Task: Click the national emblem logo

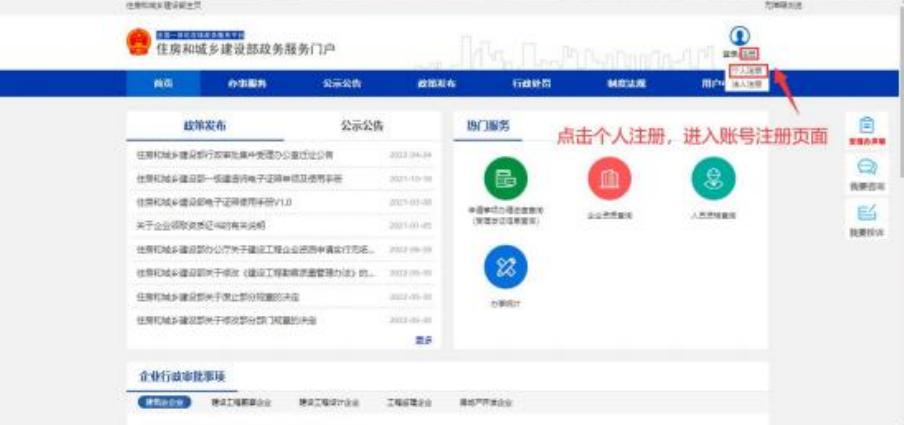Action: pyautogui.click(x=138, y=44)
